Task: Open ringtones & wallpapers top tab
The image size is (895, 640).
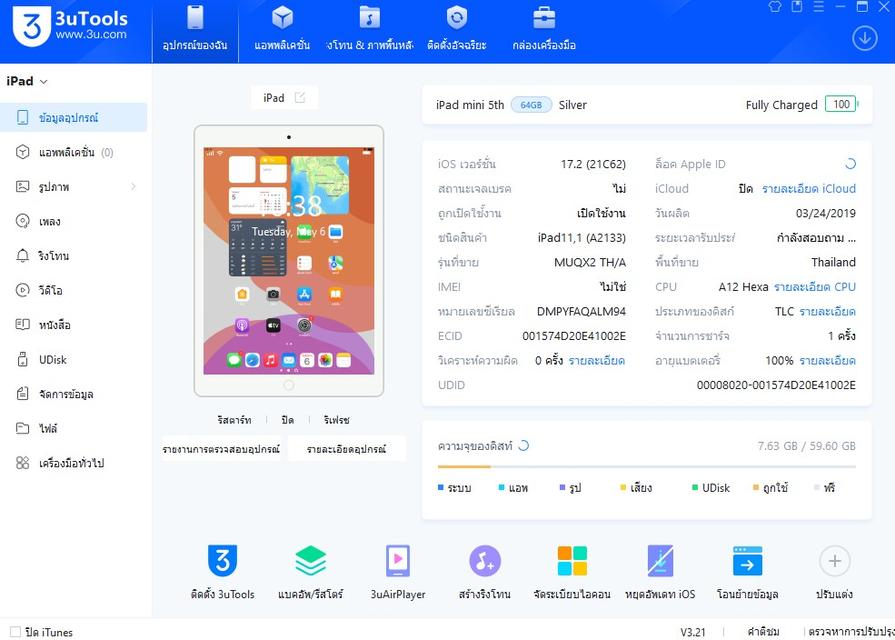Action: tap(370, 30)
